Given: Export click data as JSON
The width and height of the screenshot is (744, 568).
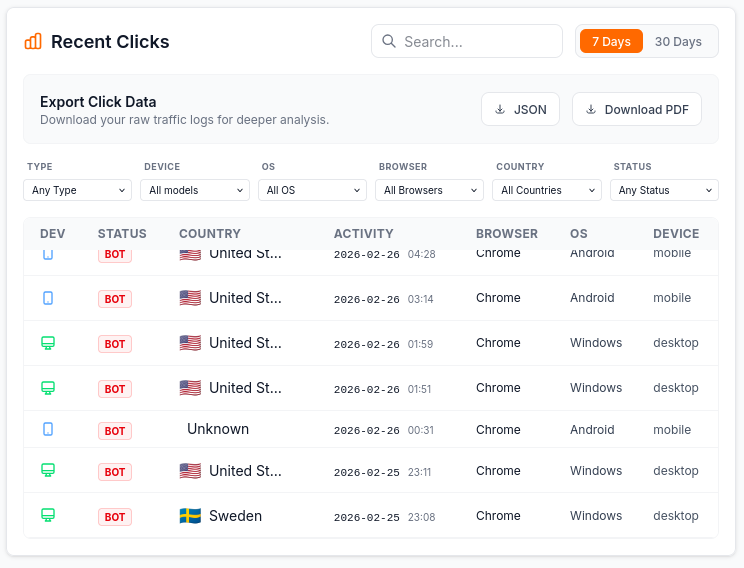Looking at the screenshot, I should (520, 110).
